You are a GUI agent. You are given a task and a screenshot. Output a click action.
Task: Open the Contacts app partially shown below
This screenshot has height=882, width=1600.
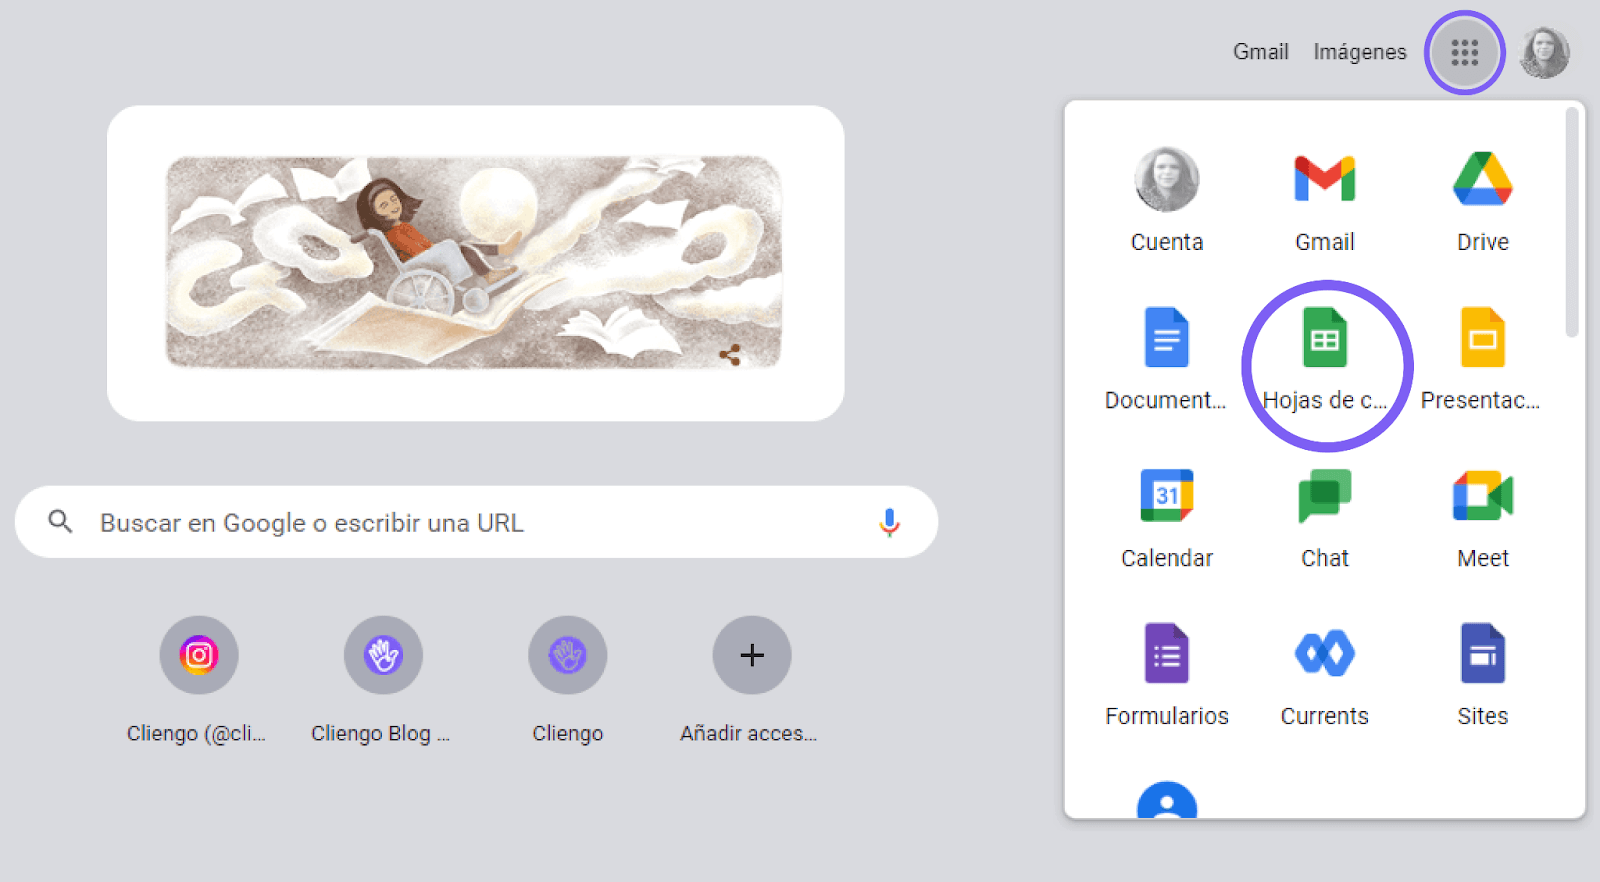pos(1167,799)
